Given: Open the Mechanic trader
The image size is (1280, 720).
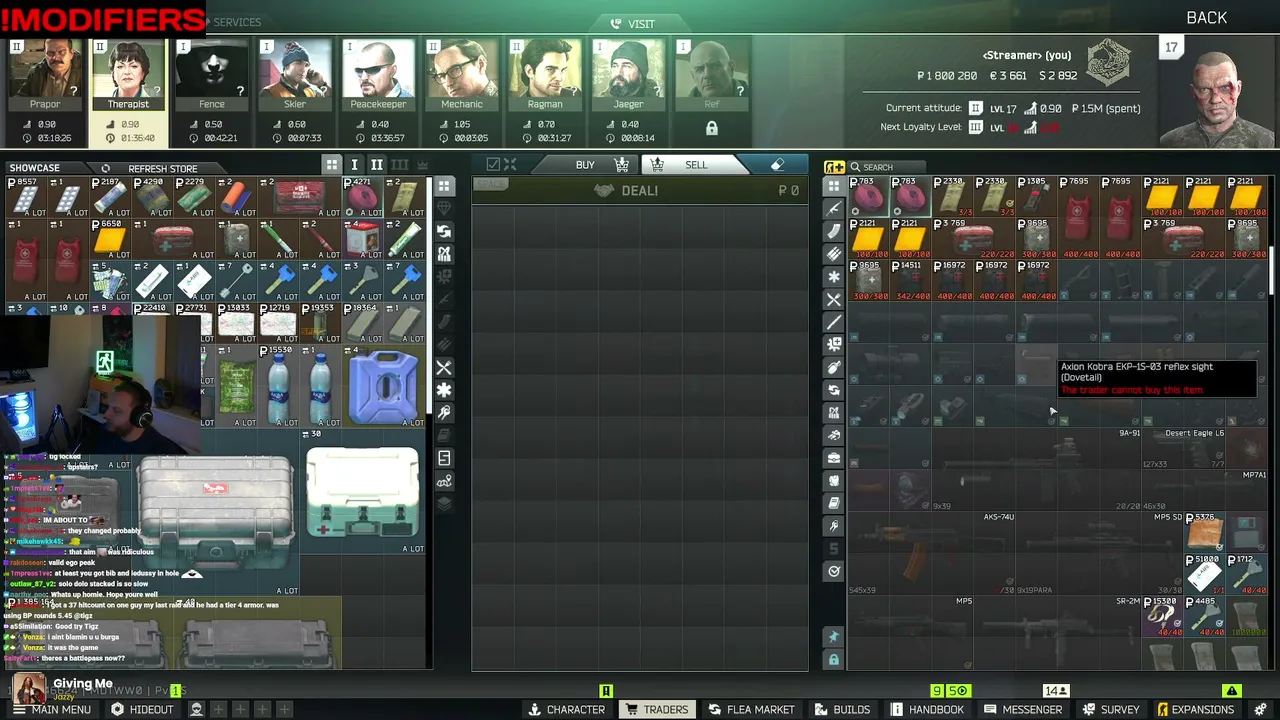Looking at the screenshot, I should [462, 75].
